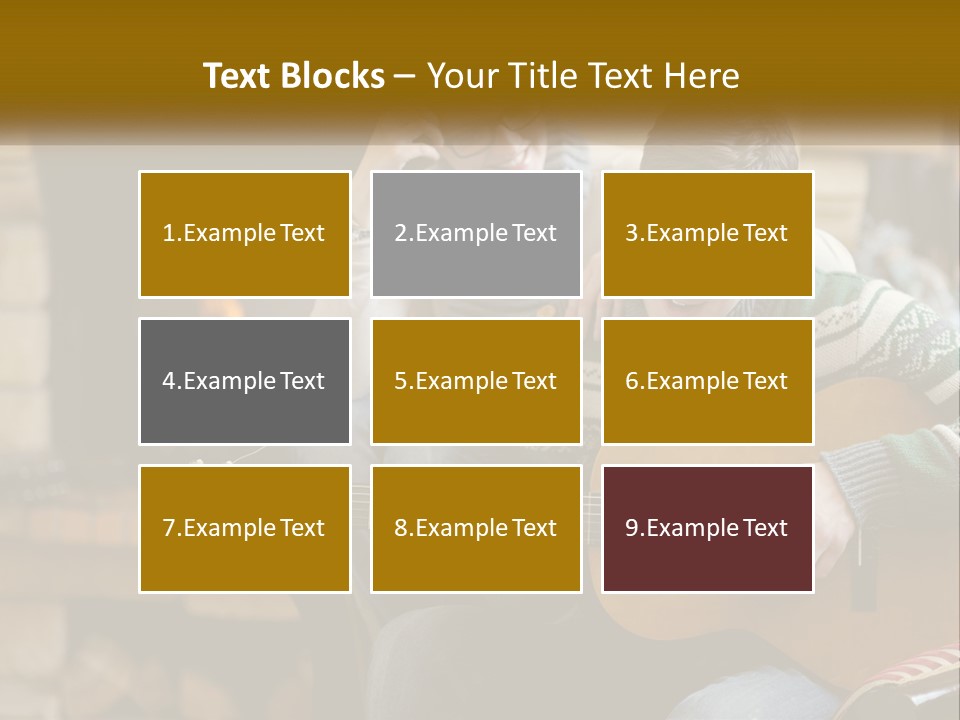Click the golden header band left of title
This screenshot has width=960, height=720.
pos(90,70)
